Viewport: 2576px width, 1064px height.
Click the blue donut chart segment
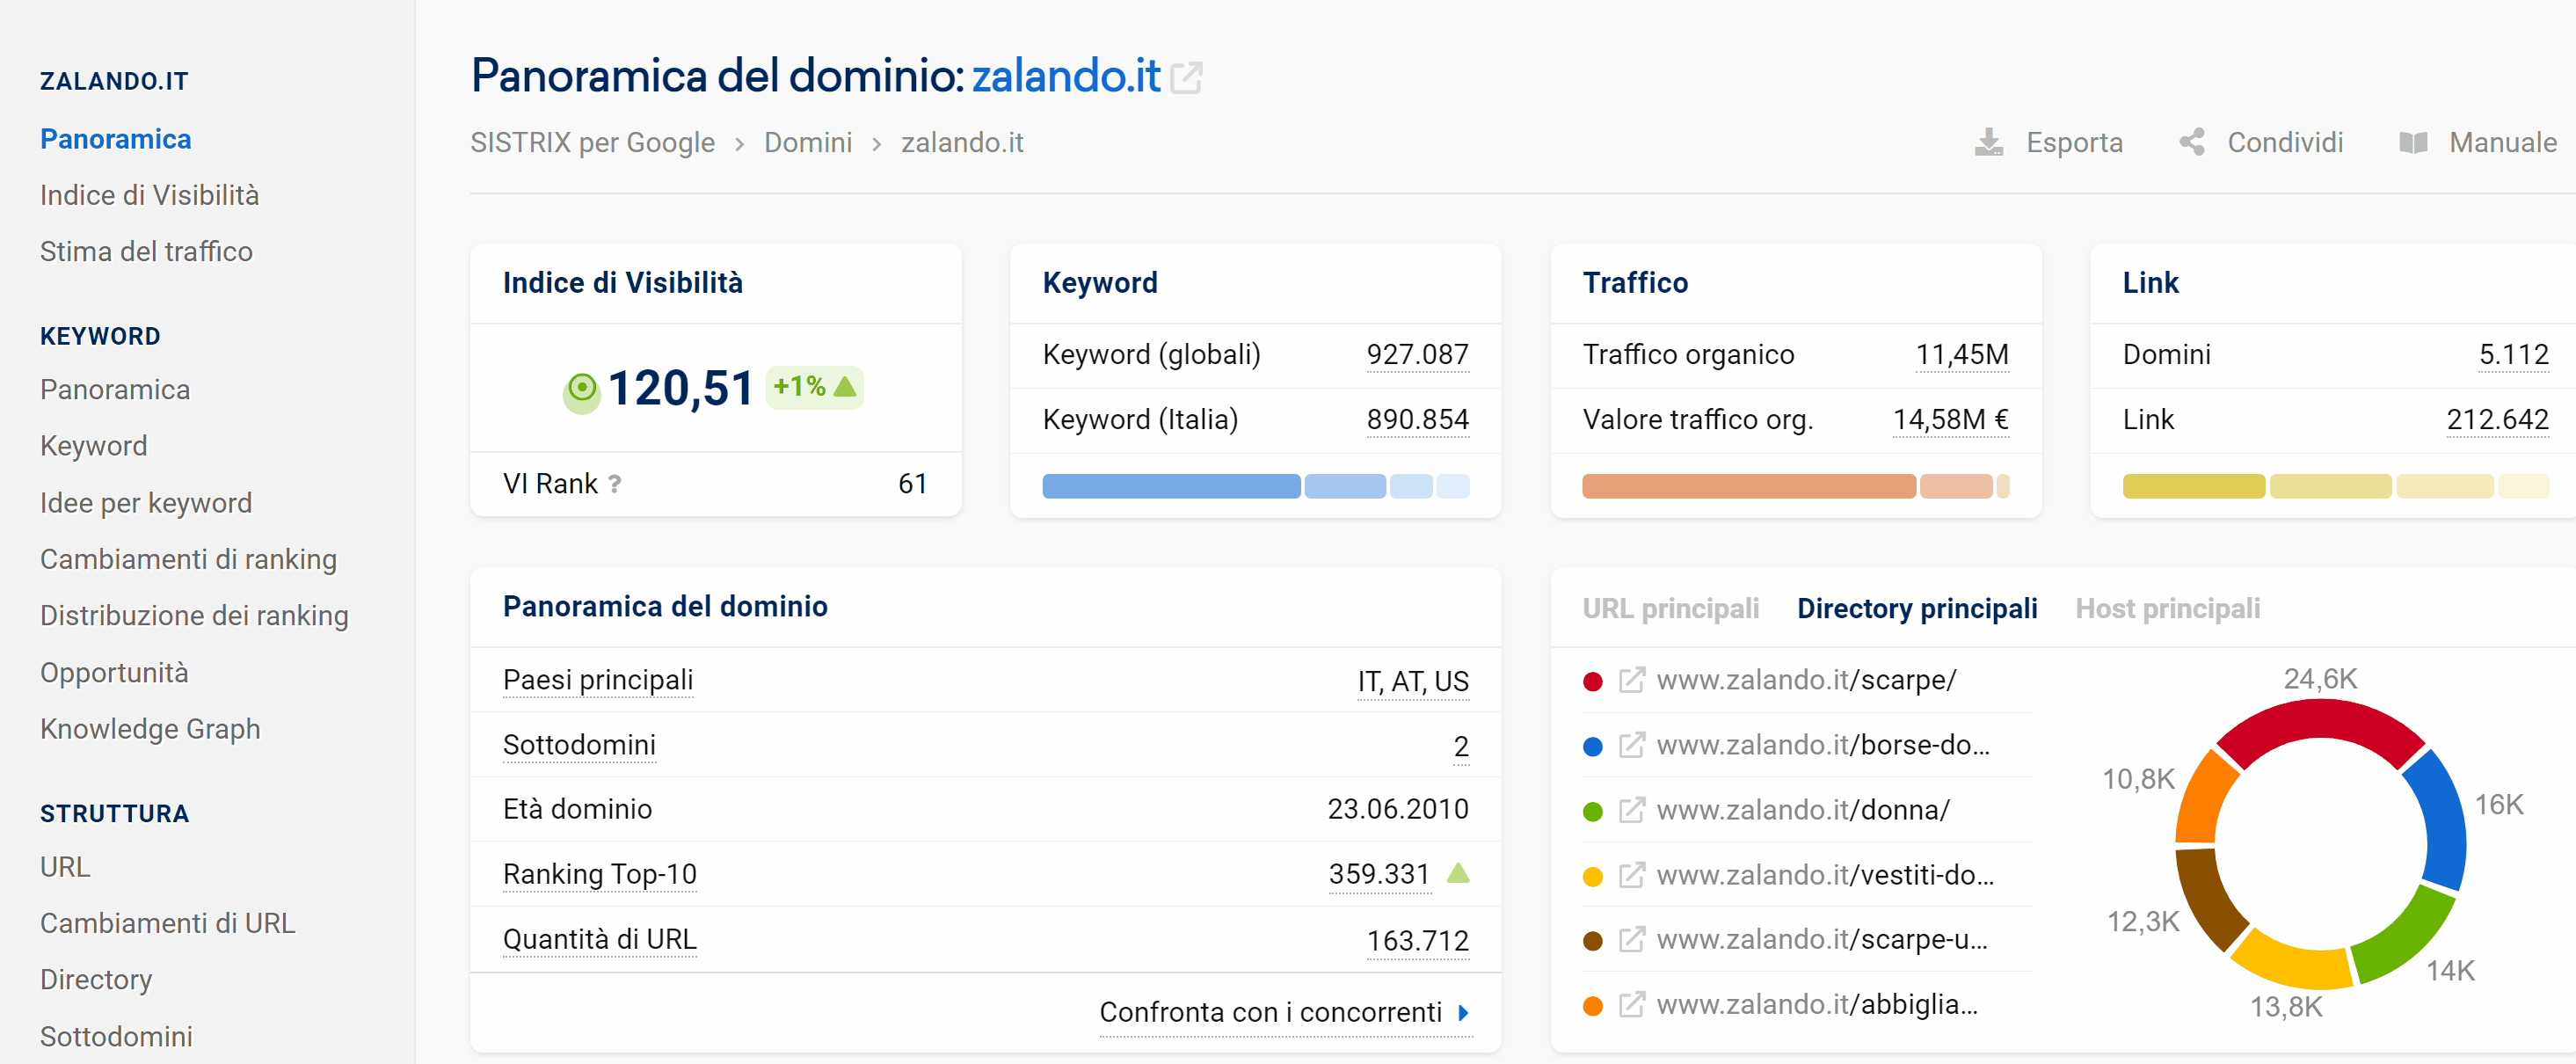tap(2444, 820)
